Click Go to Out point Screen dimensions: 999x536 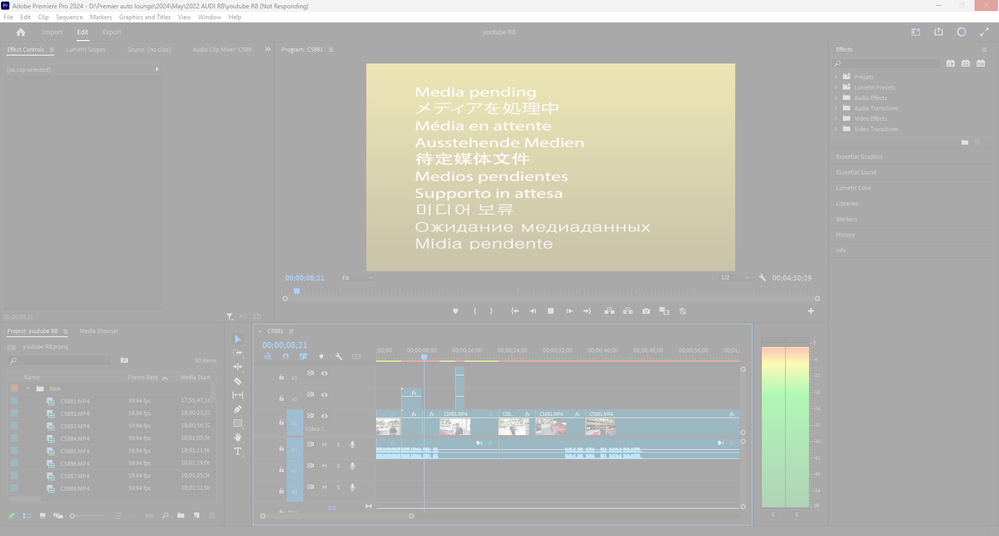[x=587, y=311]
